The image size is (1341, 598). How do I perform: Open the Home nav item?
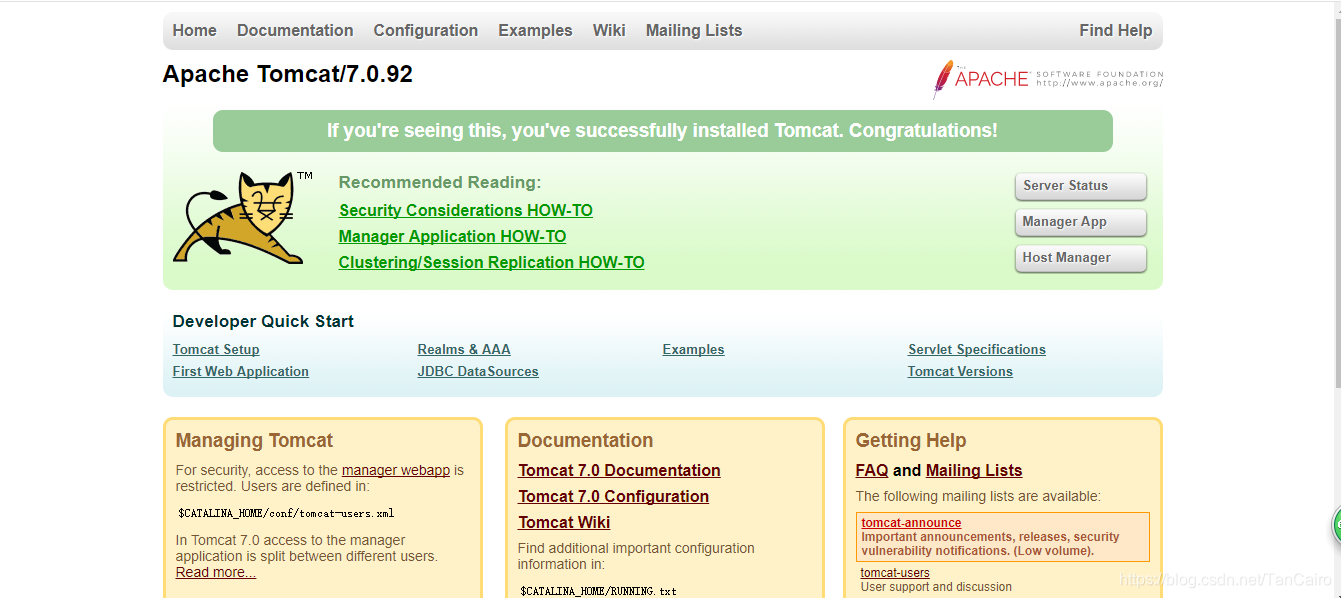[194, 30]
